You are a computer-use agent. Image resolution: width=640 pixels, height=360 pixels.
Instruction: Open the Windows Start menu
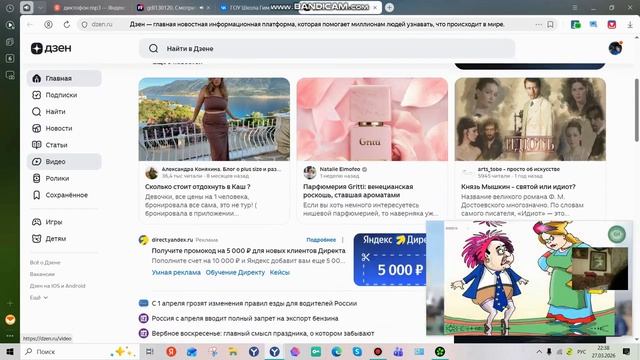(x=10, y=351)
